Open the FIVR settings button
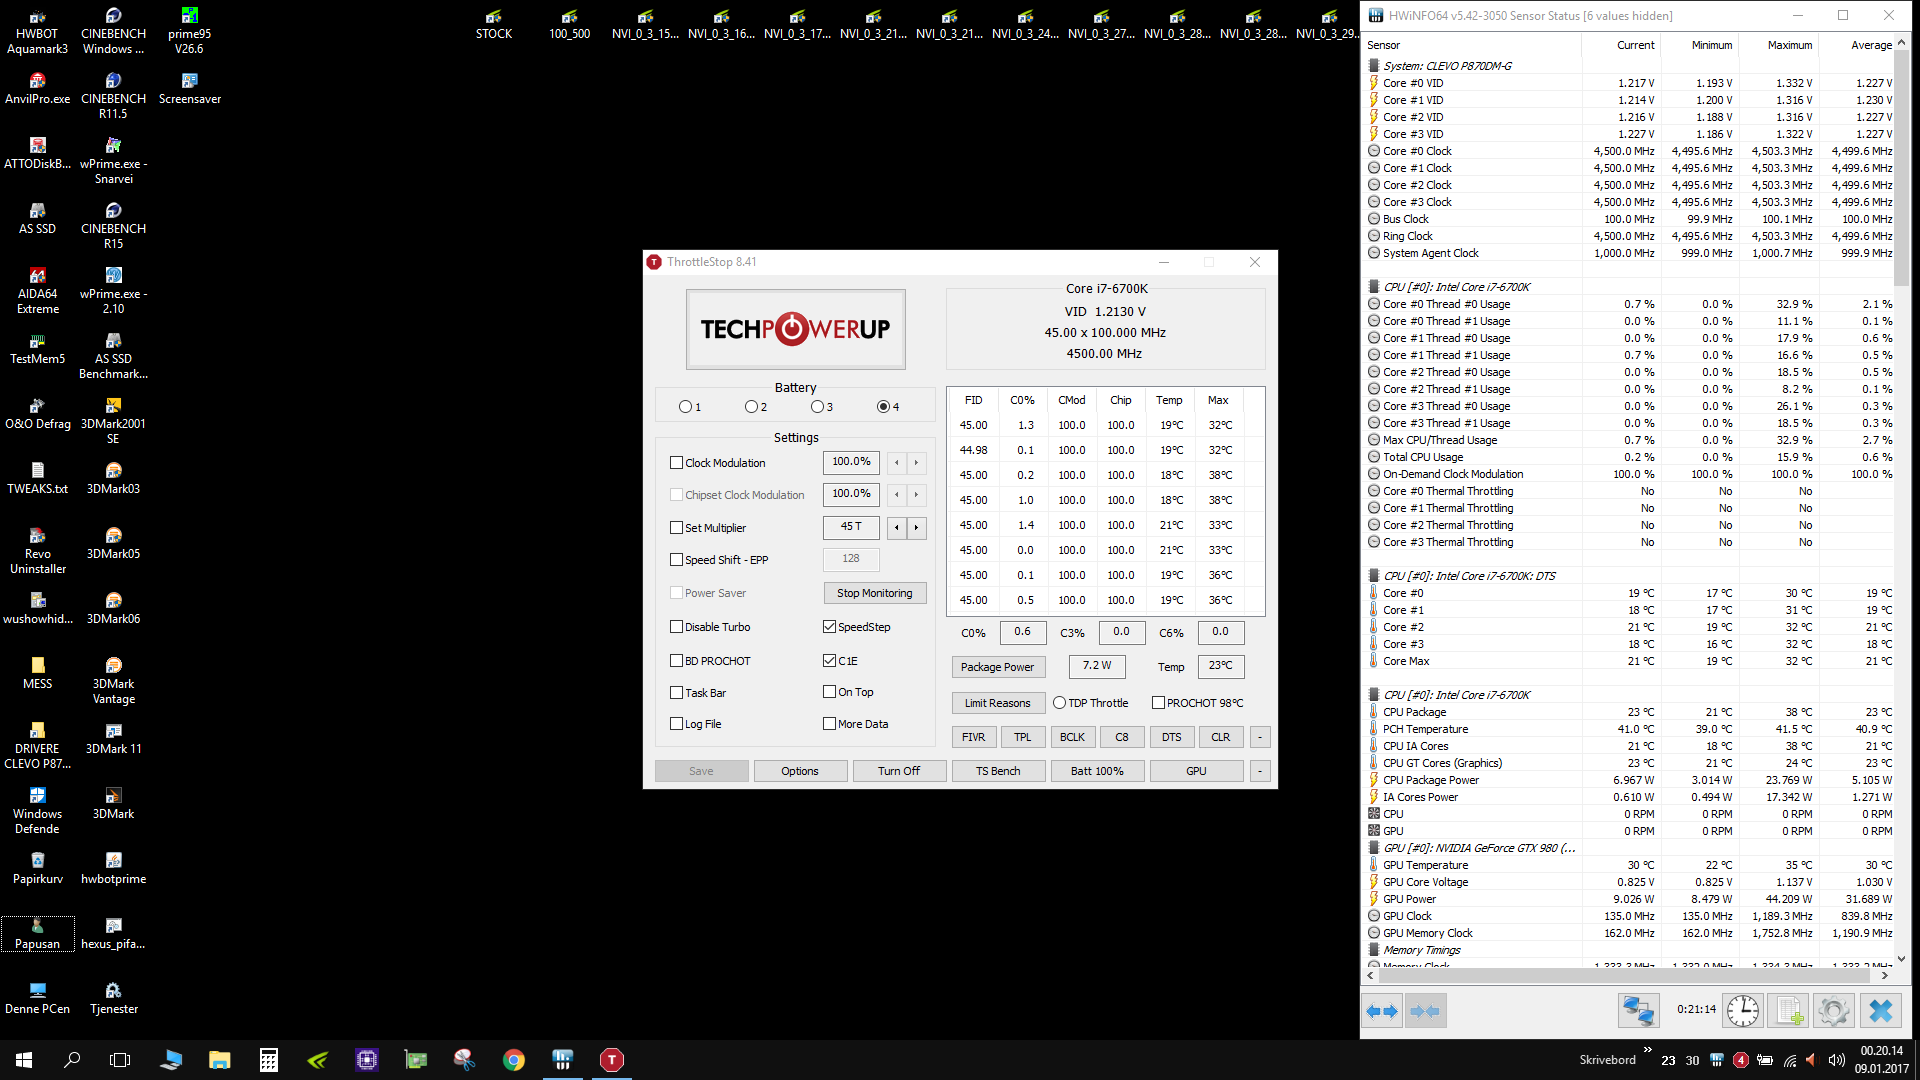The image size is (1920, 1080). click(973, 737)
